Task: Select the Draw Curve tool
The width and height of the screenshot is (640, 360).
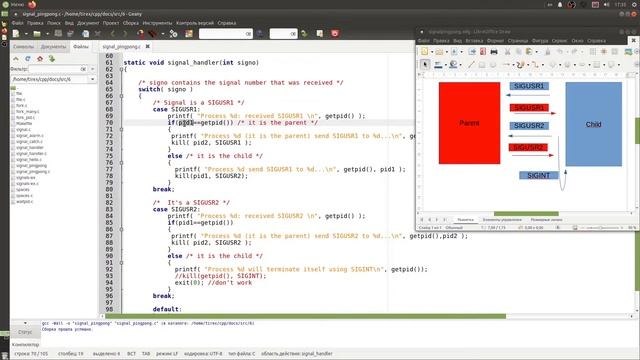Action: pyautogui.click(x=520, y=64)
